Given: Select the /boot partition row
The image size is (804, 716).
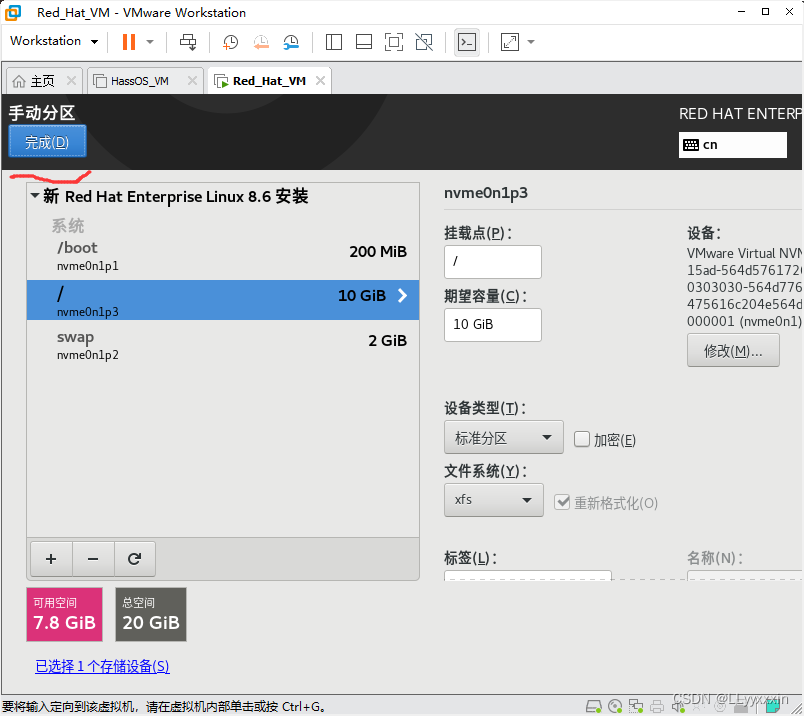Looking at the screenshot, I should tap(223, 256).
